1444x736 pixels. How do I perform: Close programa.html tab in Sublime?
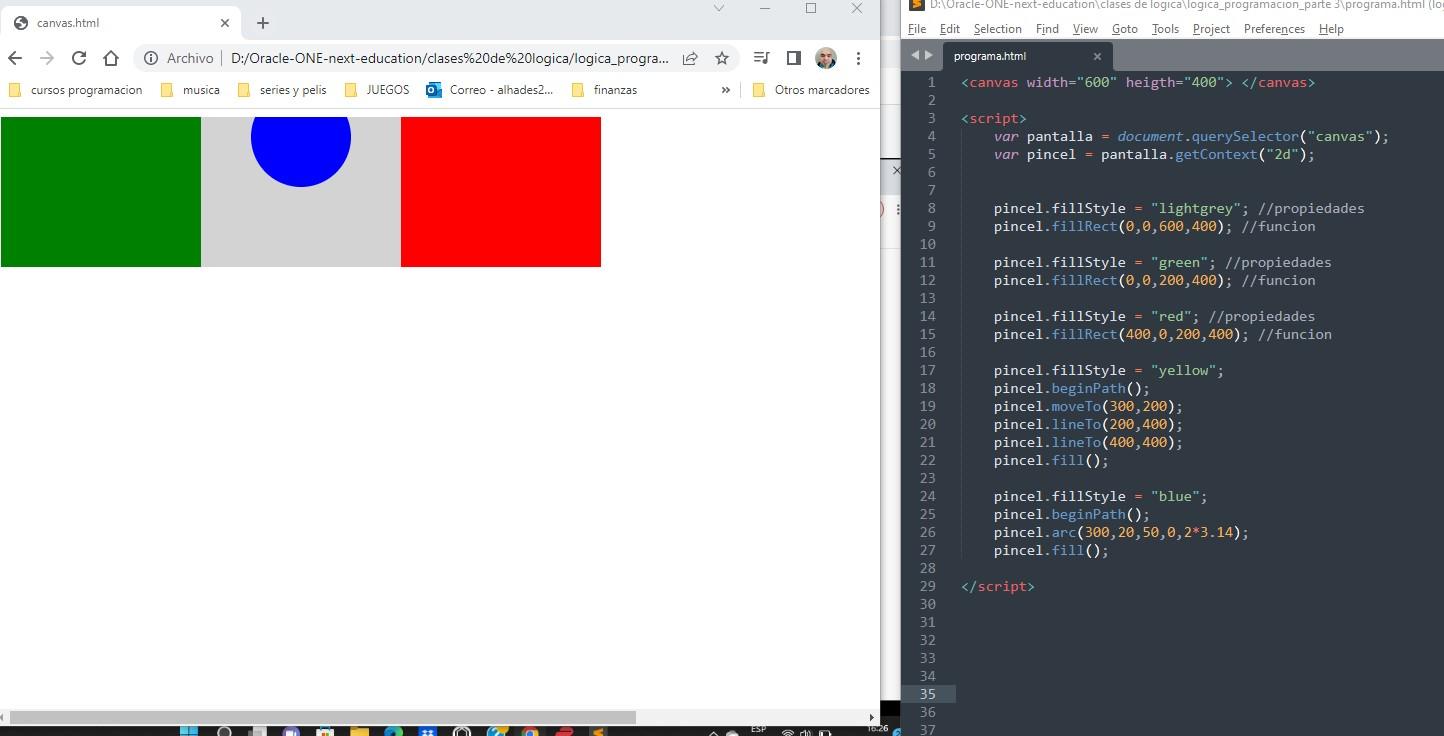coord(1097,56)
